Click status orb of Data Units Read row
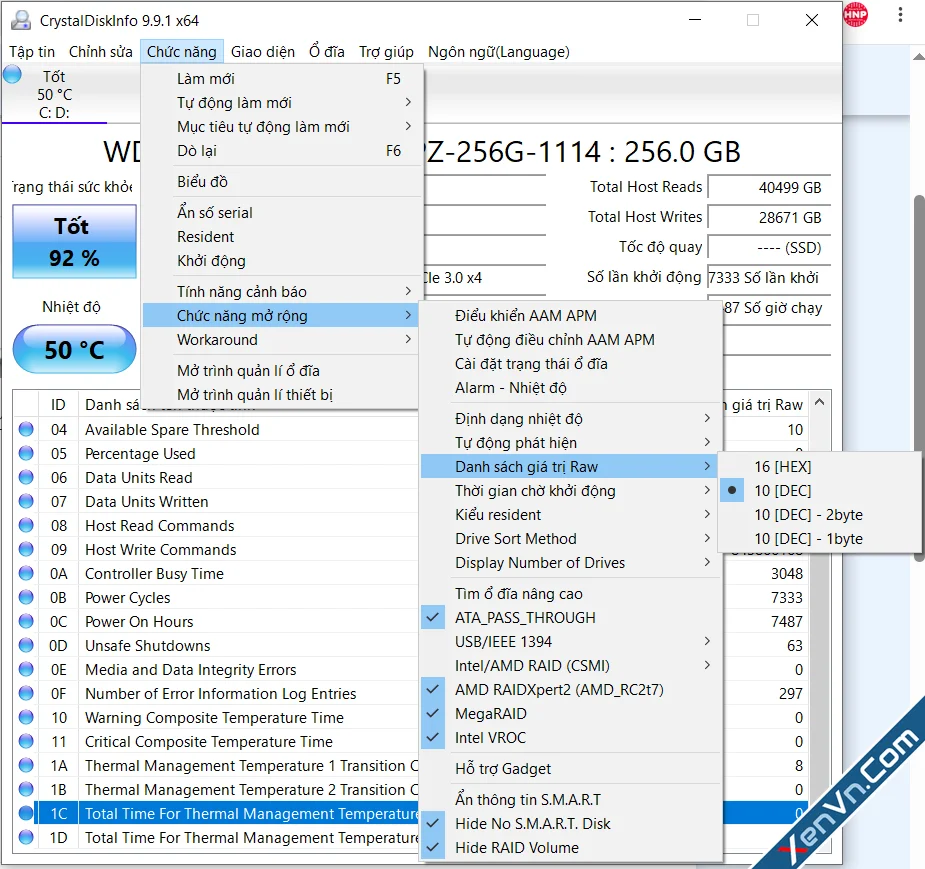Viewport: 925px width, 869px height. 26,477
